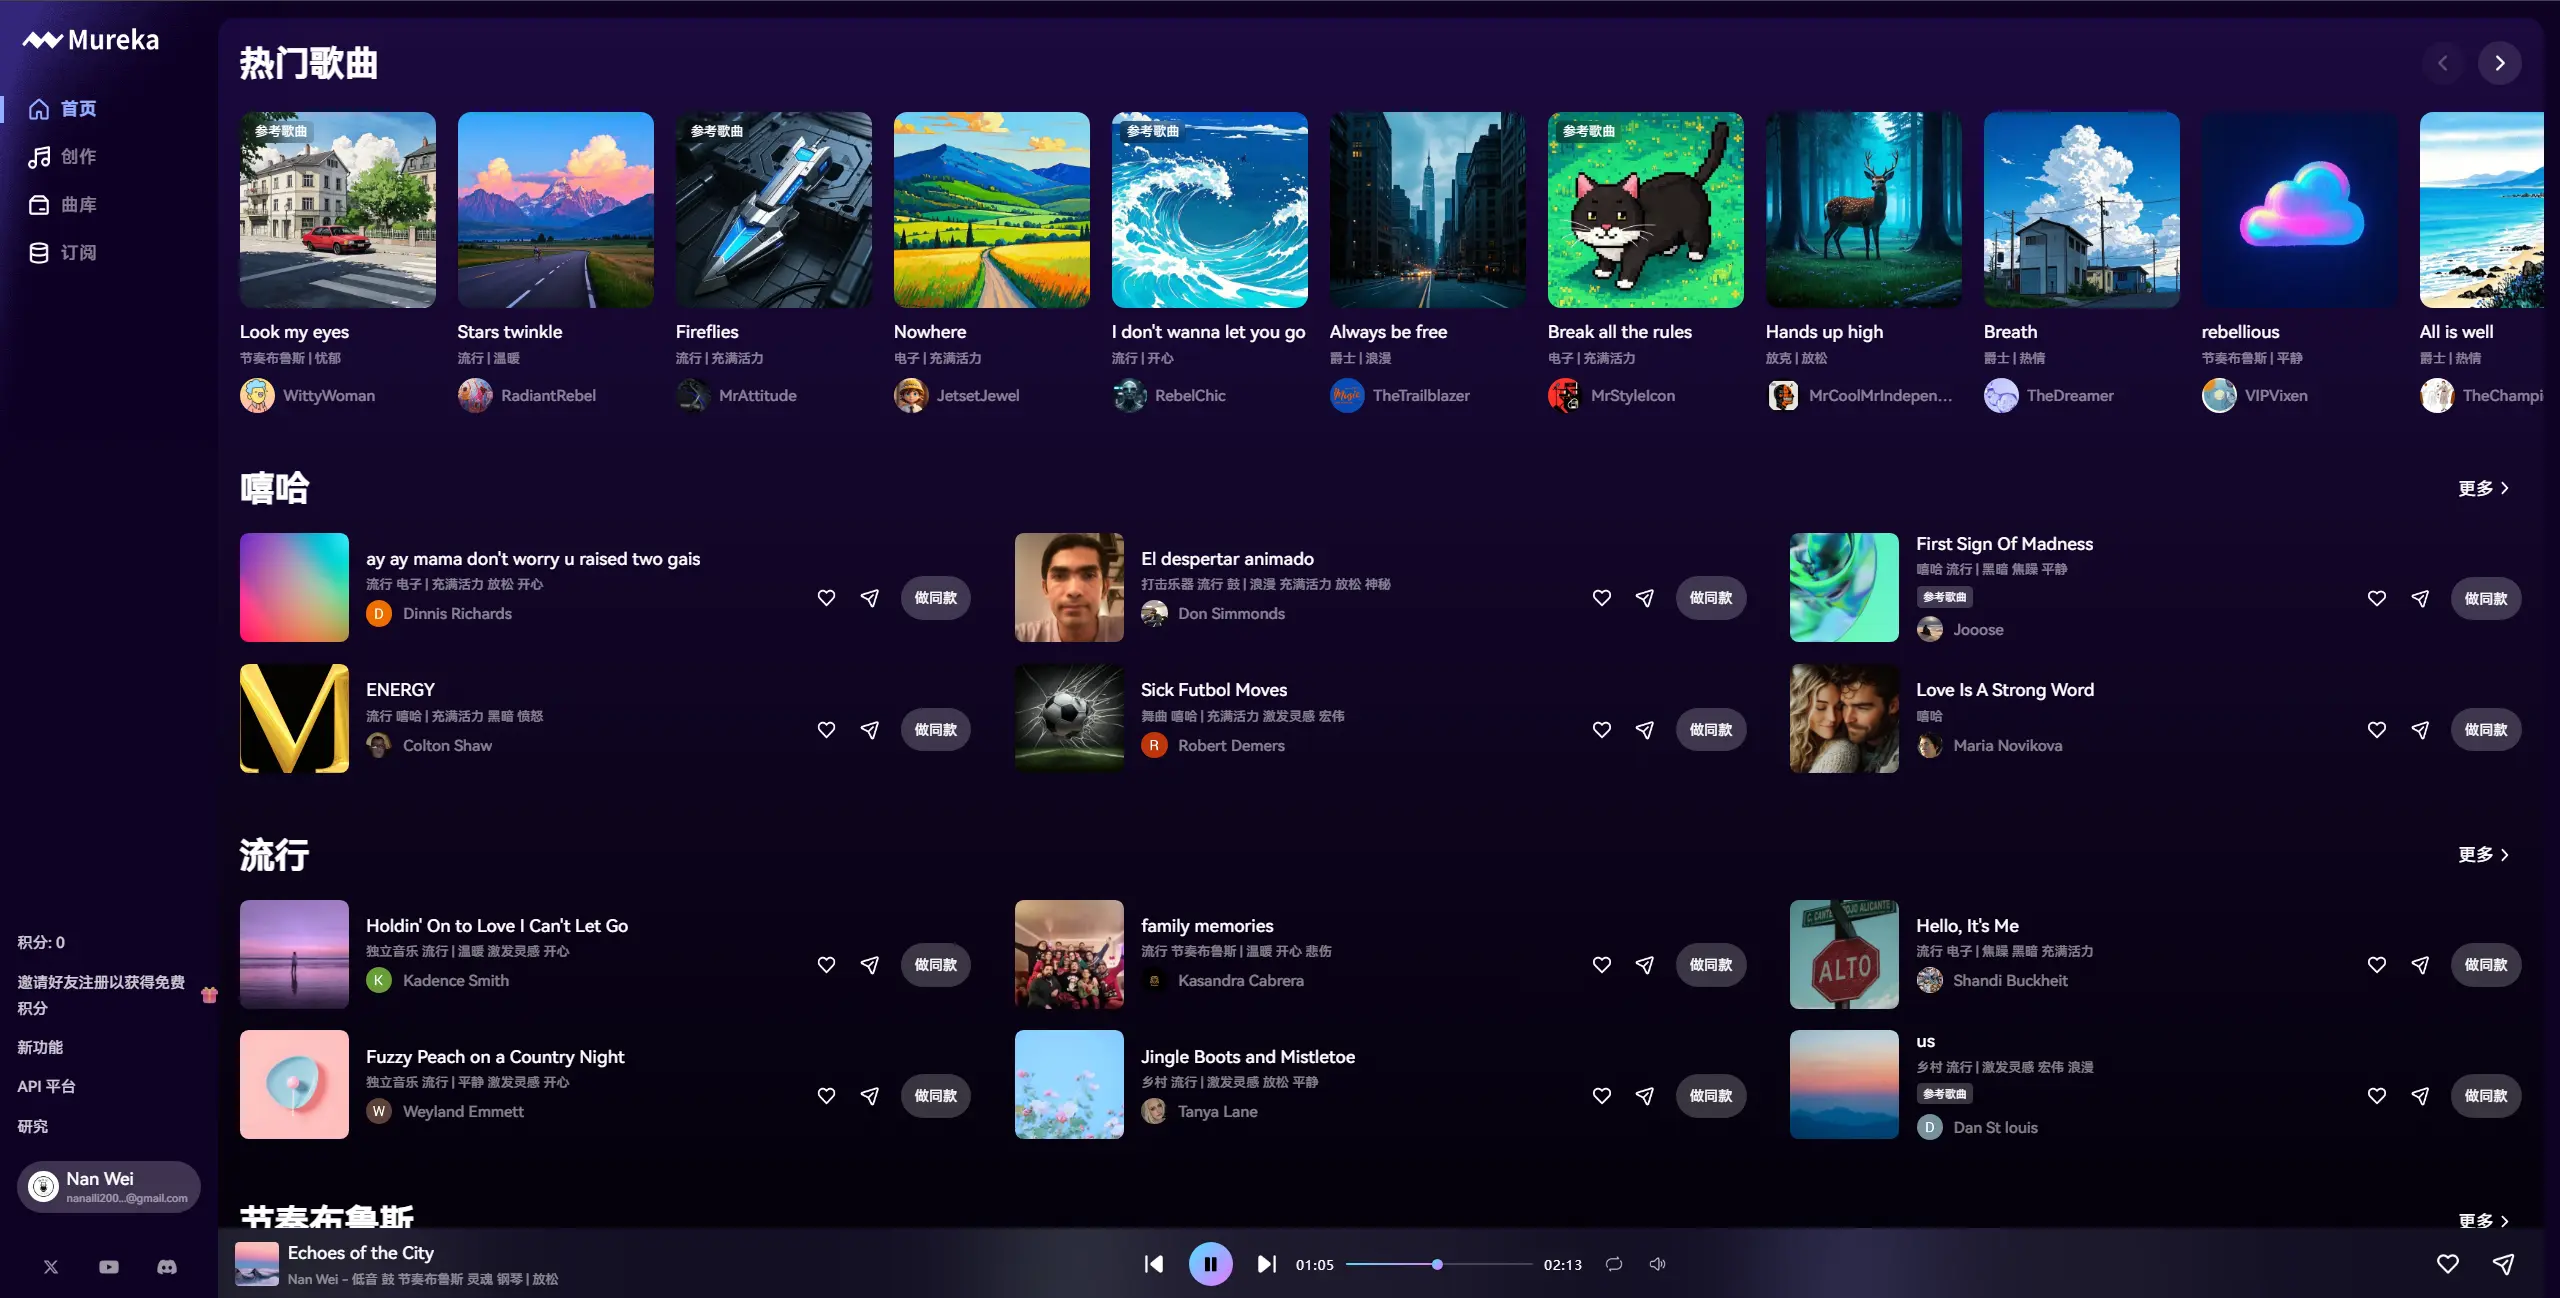Skip to the next track
The width and height of the screenshot is (2560, 1298).
[x=1266, y=1264]
